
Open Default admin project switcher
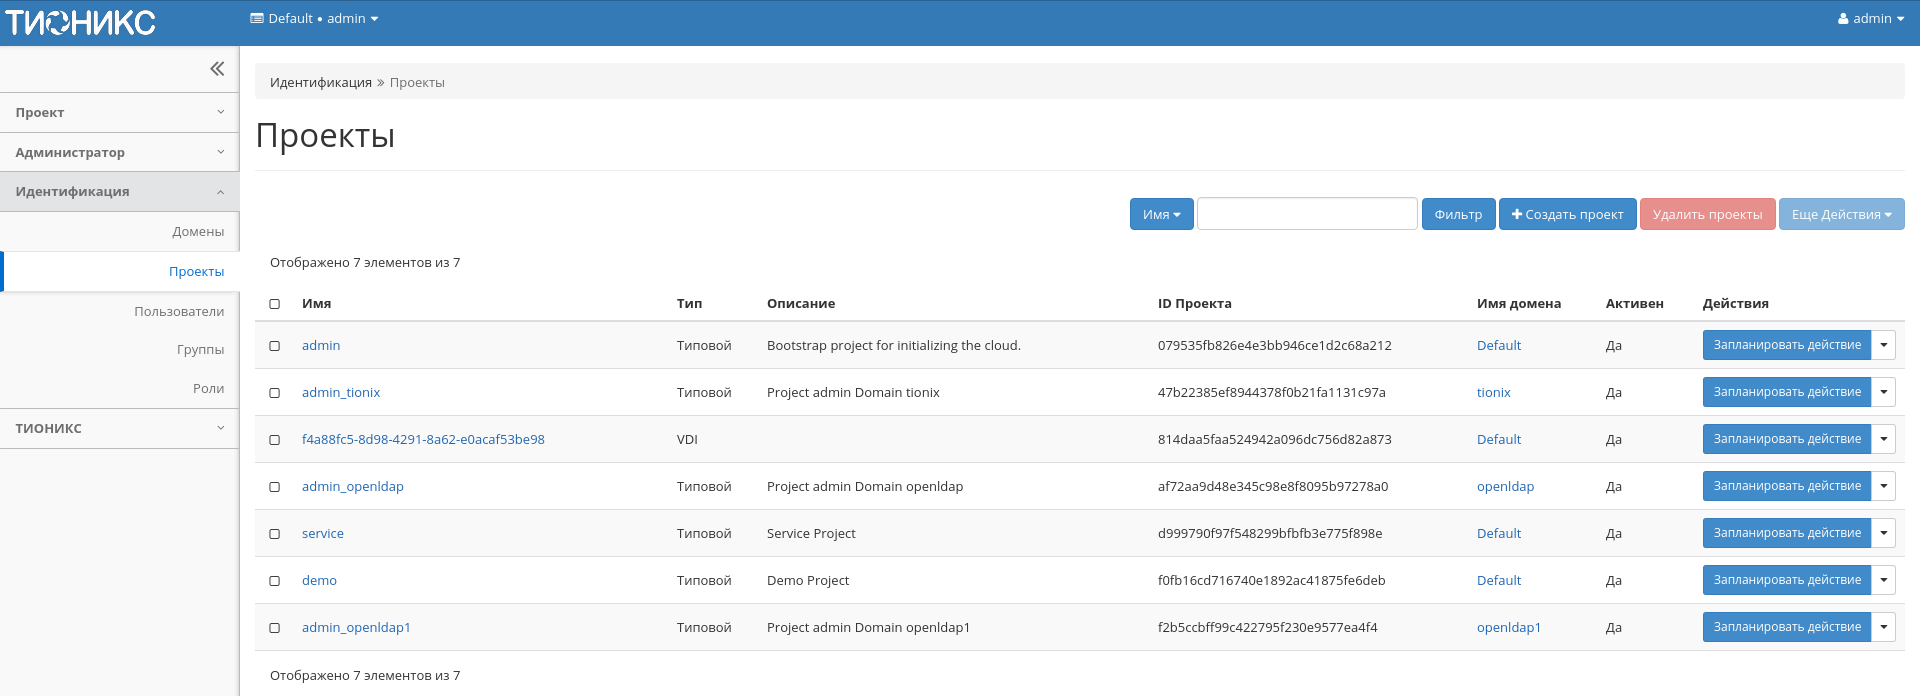(x=314, y=19)
